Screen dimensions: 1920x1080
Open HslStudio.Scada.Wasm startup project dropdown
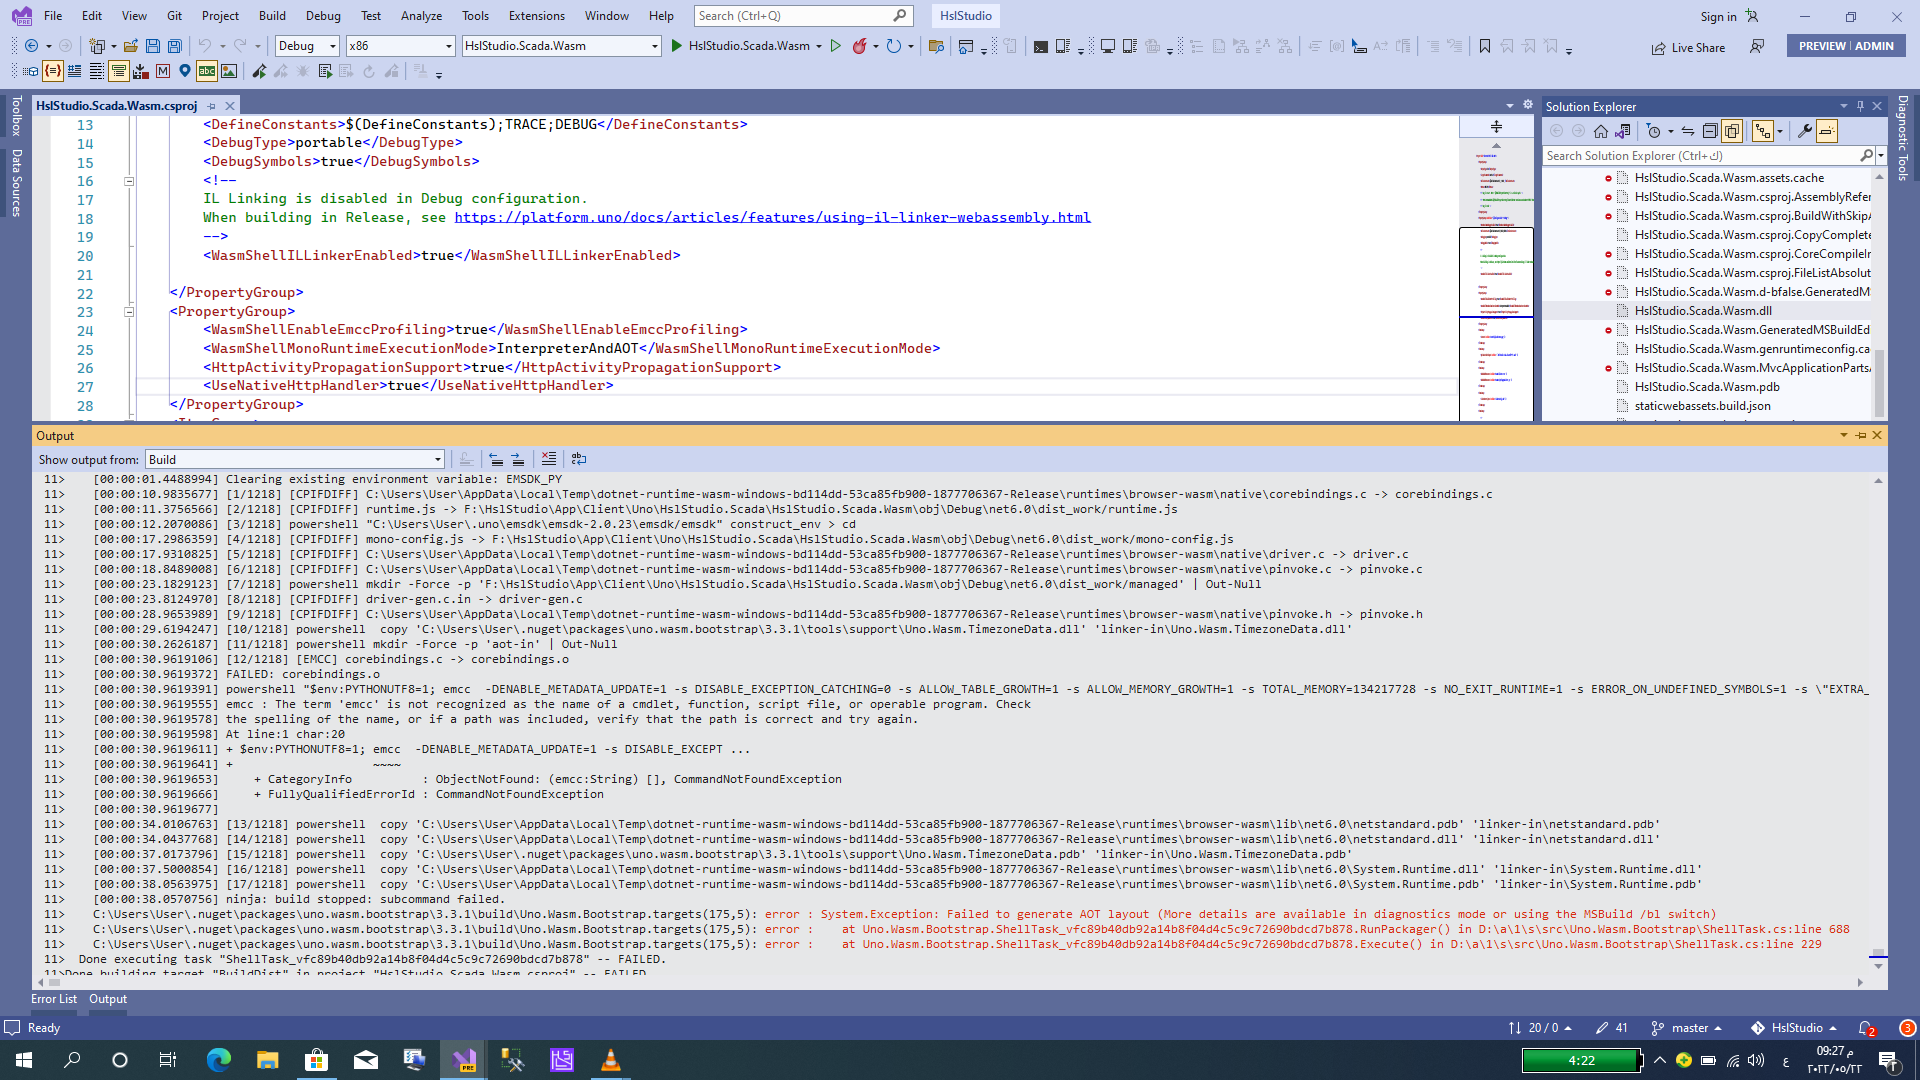tap(562, 46)
